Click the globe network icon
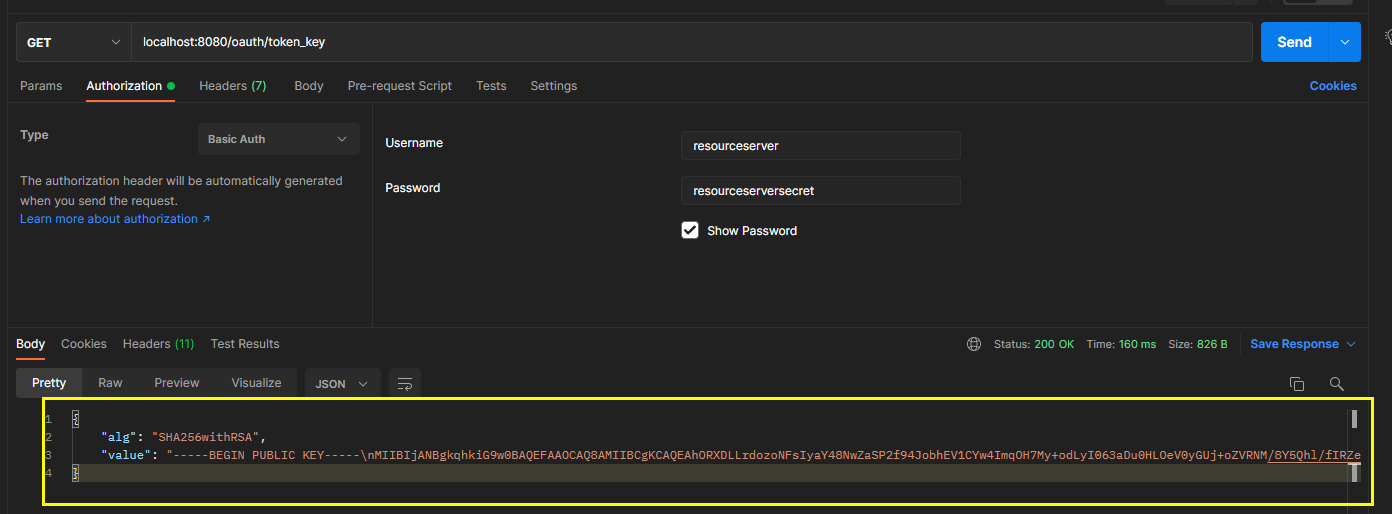 coord(974,344)
